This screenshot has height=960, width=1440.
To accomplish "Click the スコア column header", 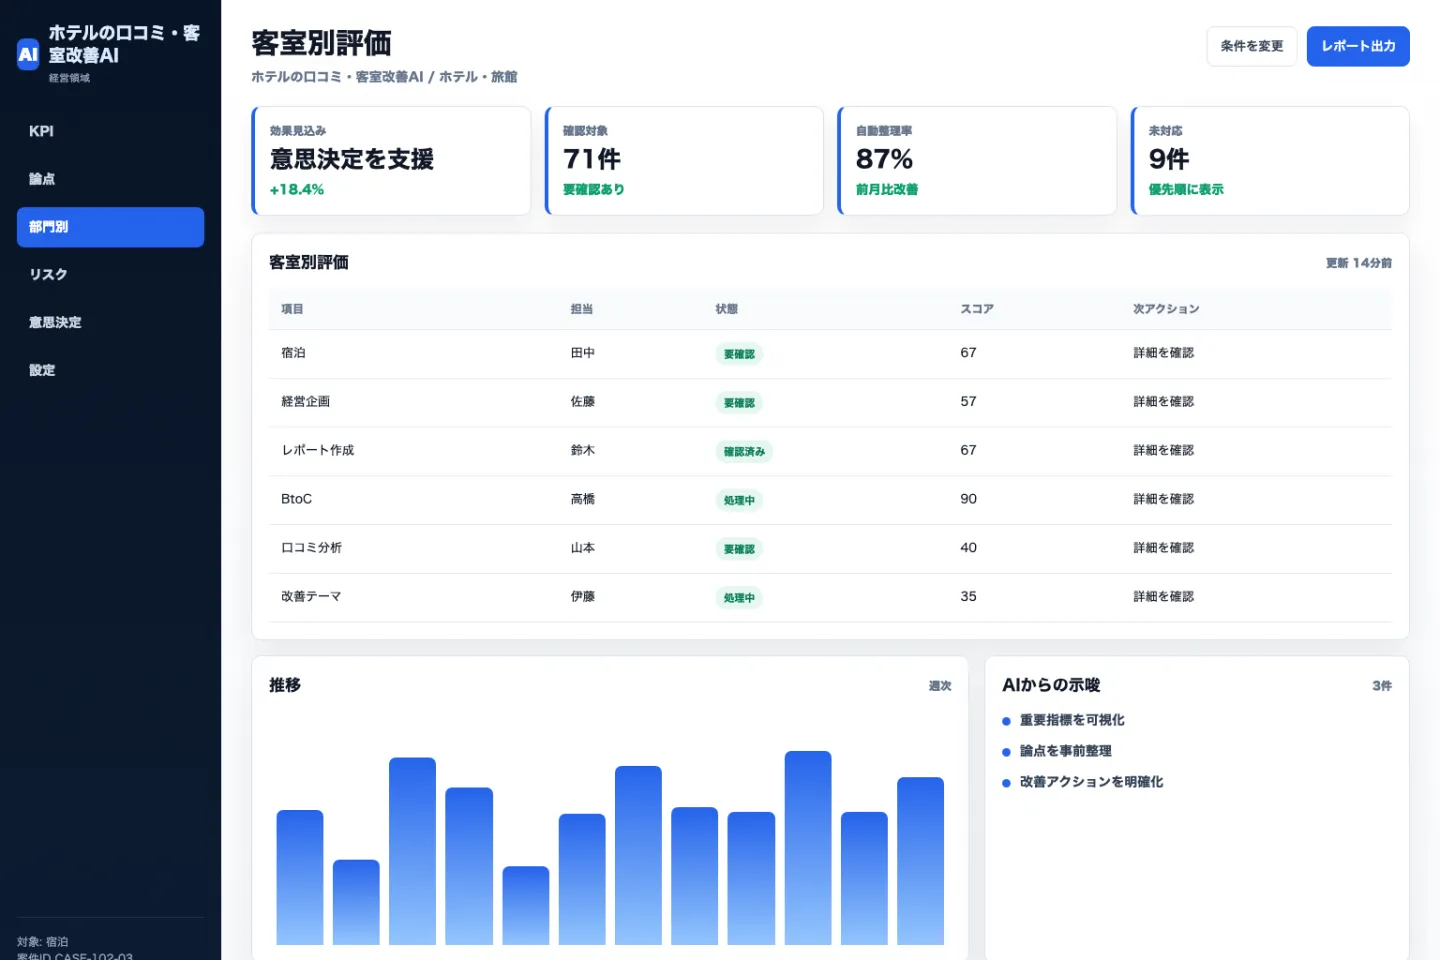I will [977, 309].
